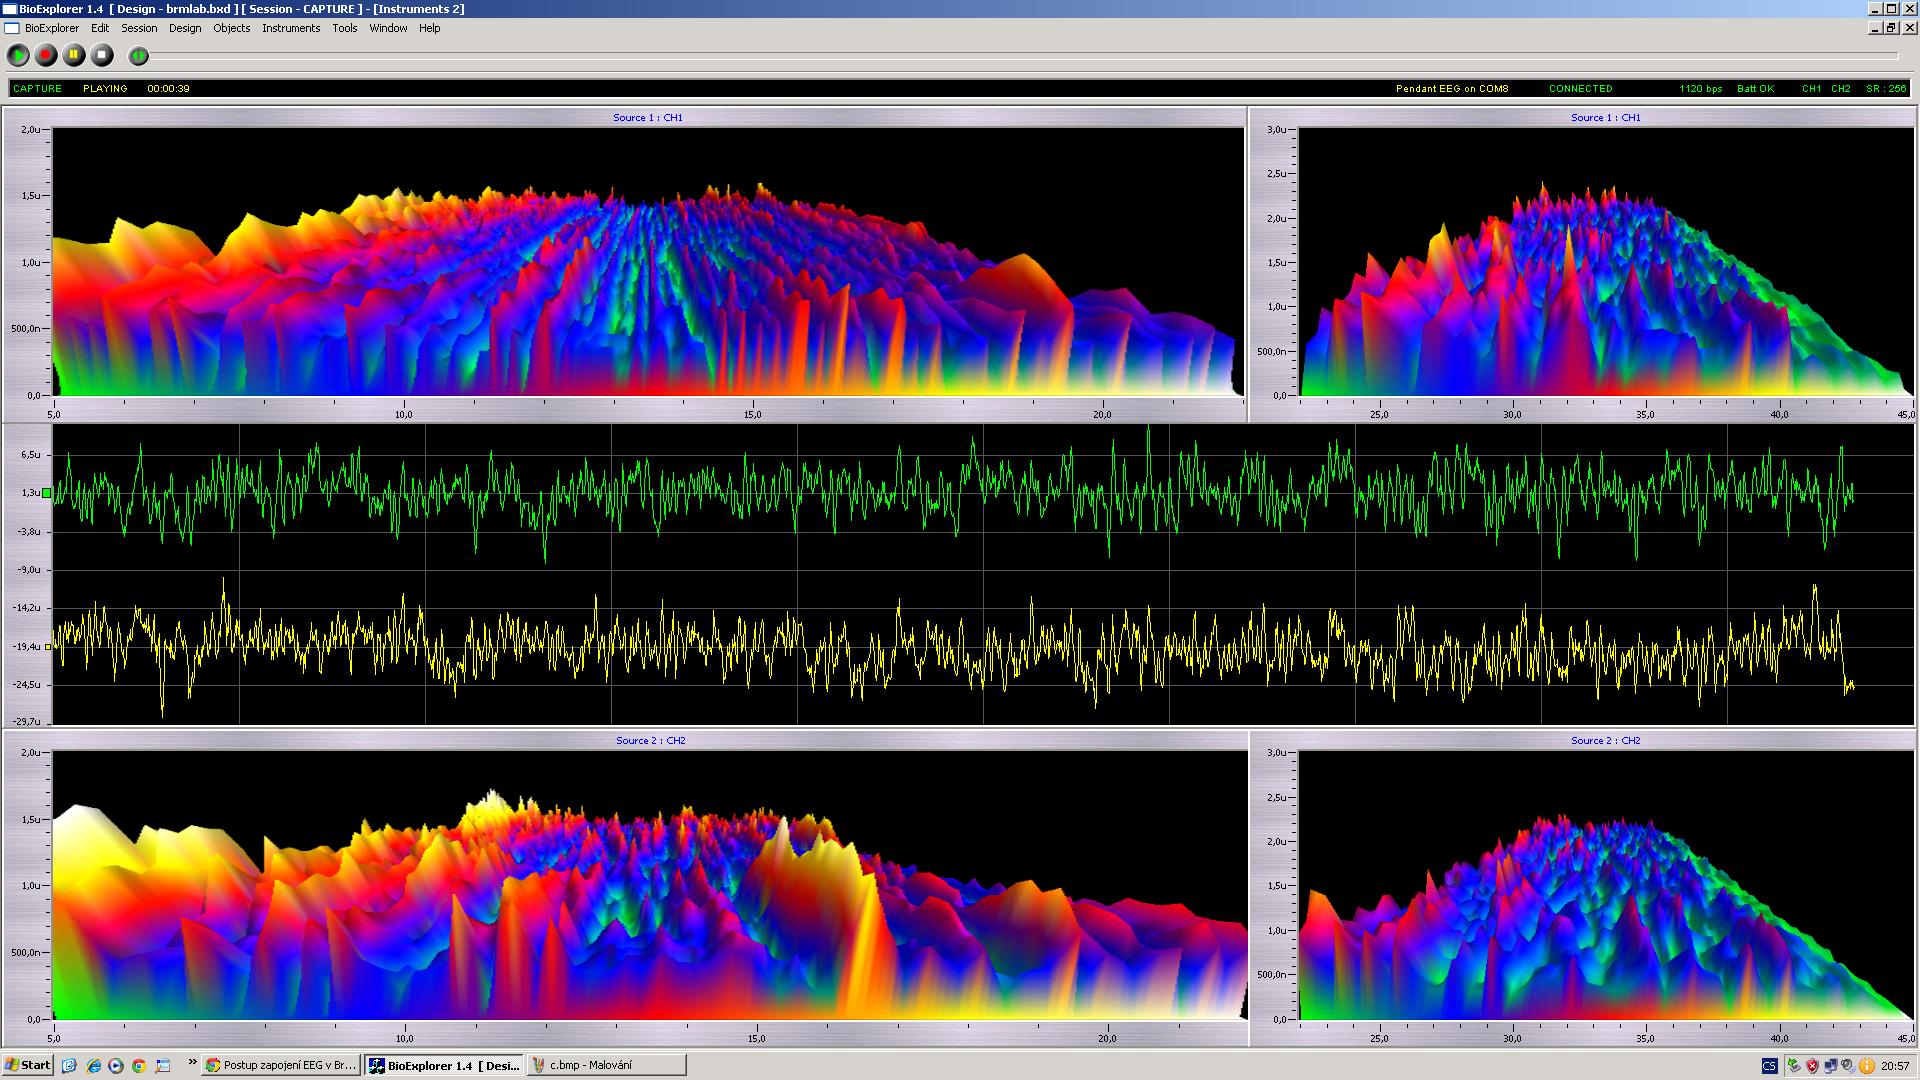This screenshot has height=1080, width=1920.
Task: Pause the session with yellow Pause button
Action: [x=74, y=56]
